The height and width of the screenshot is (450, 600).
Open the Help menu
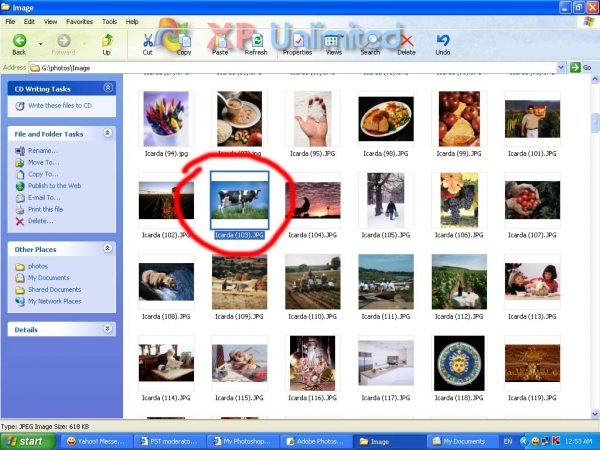132,22
